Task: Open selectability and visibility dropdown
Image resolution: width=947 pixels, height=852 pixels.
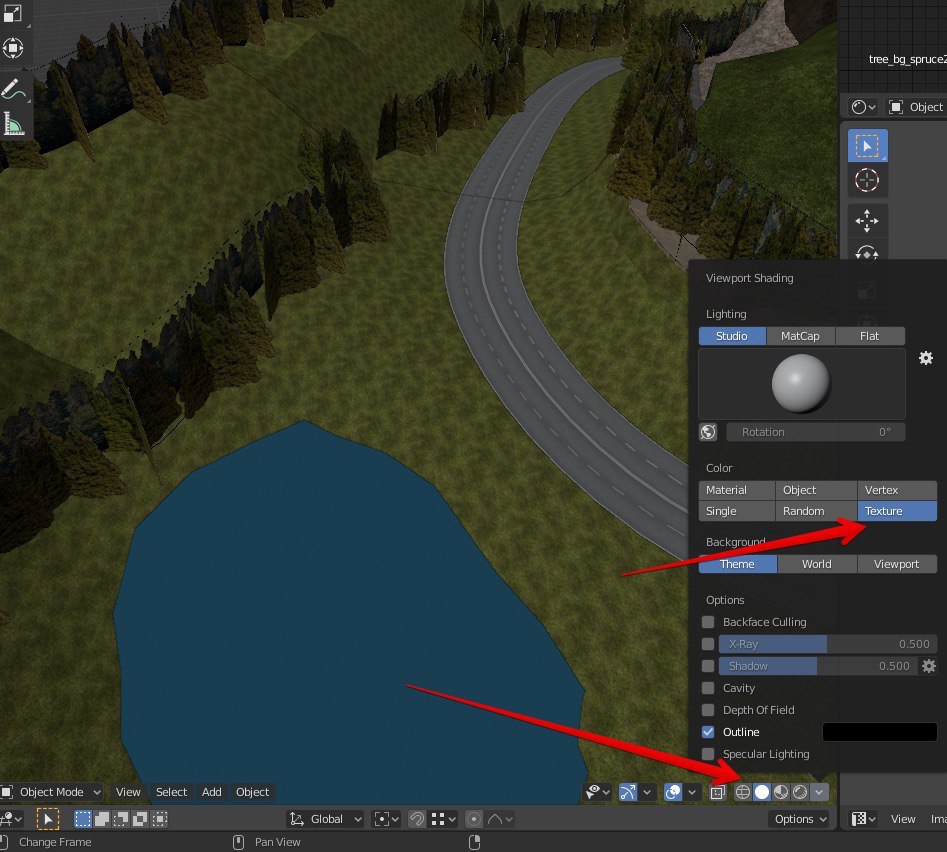Action: click(598, 792)
